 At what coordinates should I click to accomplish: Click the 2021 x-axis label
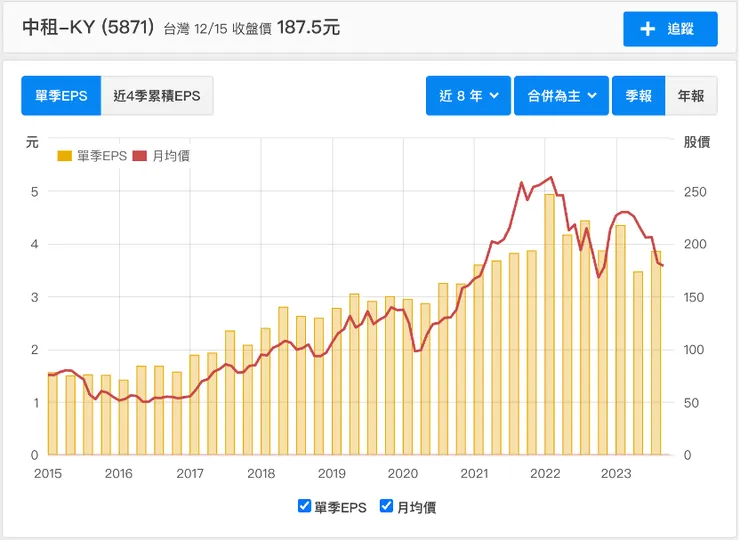[x=474, y=473]
